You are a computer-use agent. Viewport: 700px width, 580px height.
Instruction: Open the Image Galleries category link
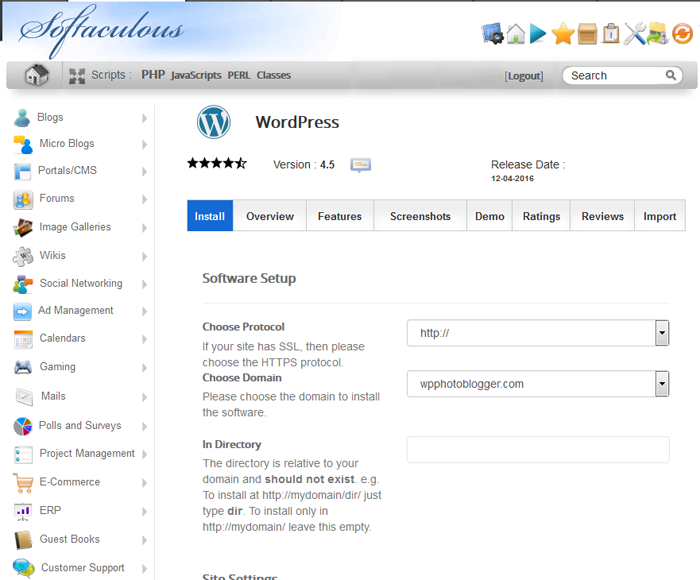(75, 227)
